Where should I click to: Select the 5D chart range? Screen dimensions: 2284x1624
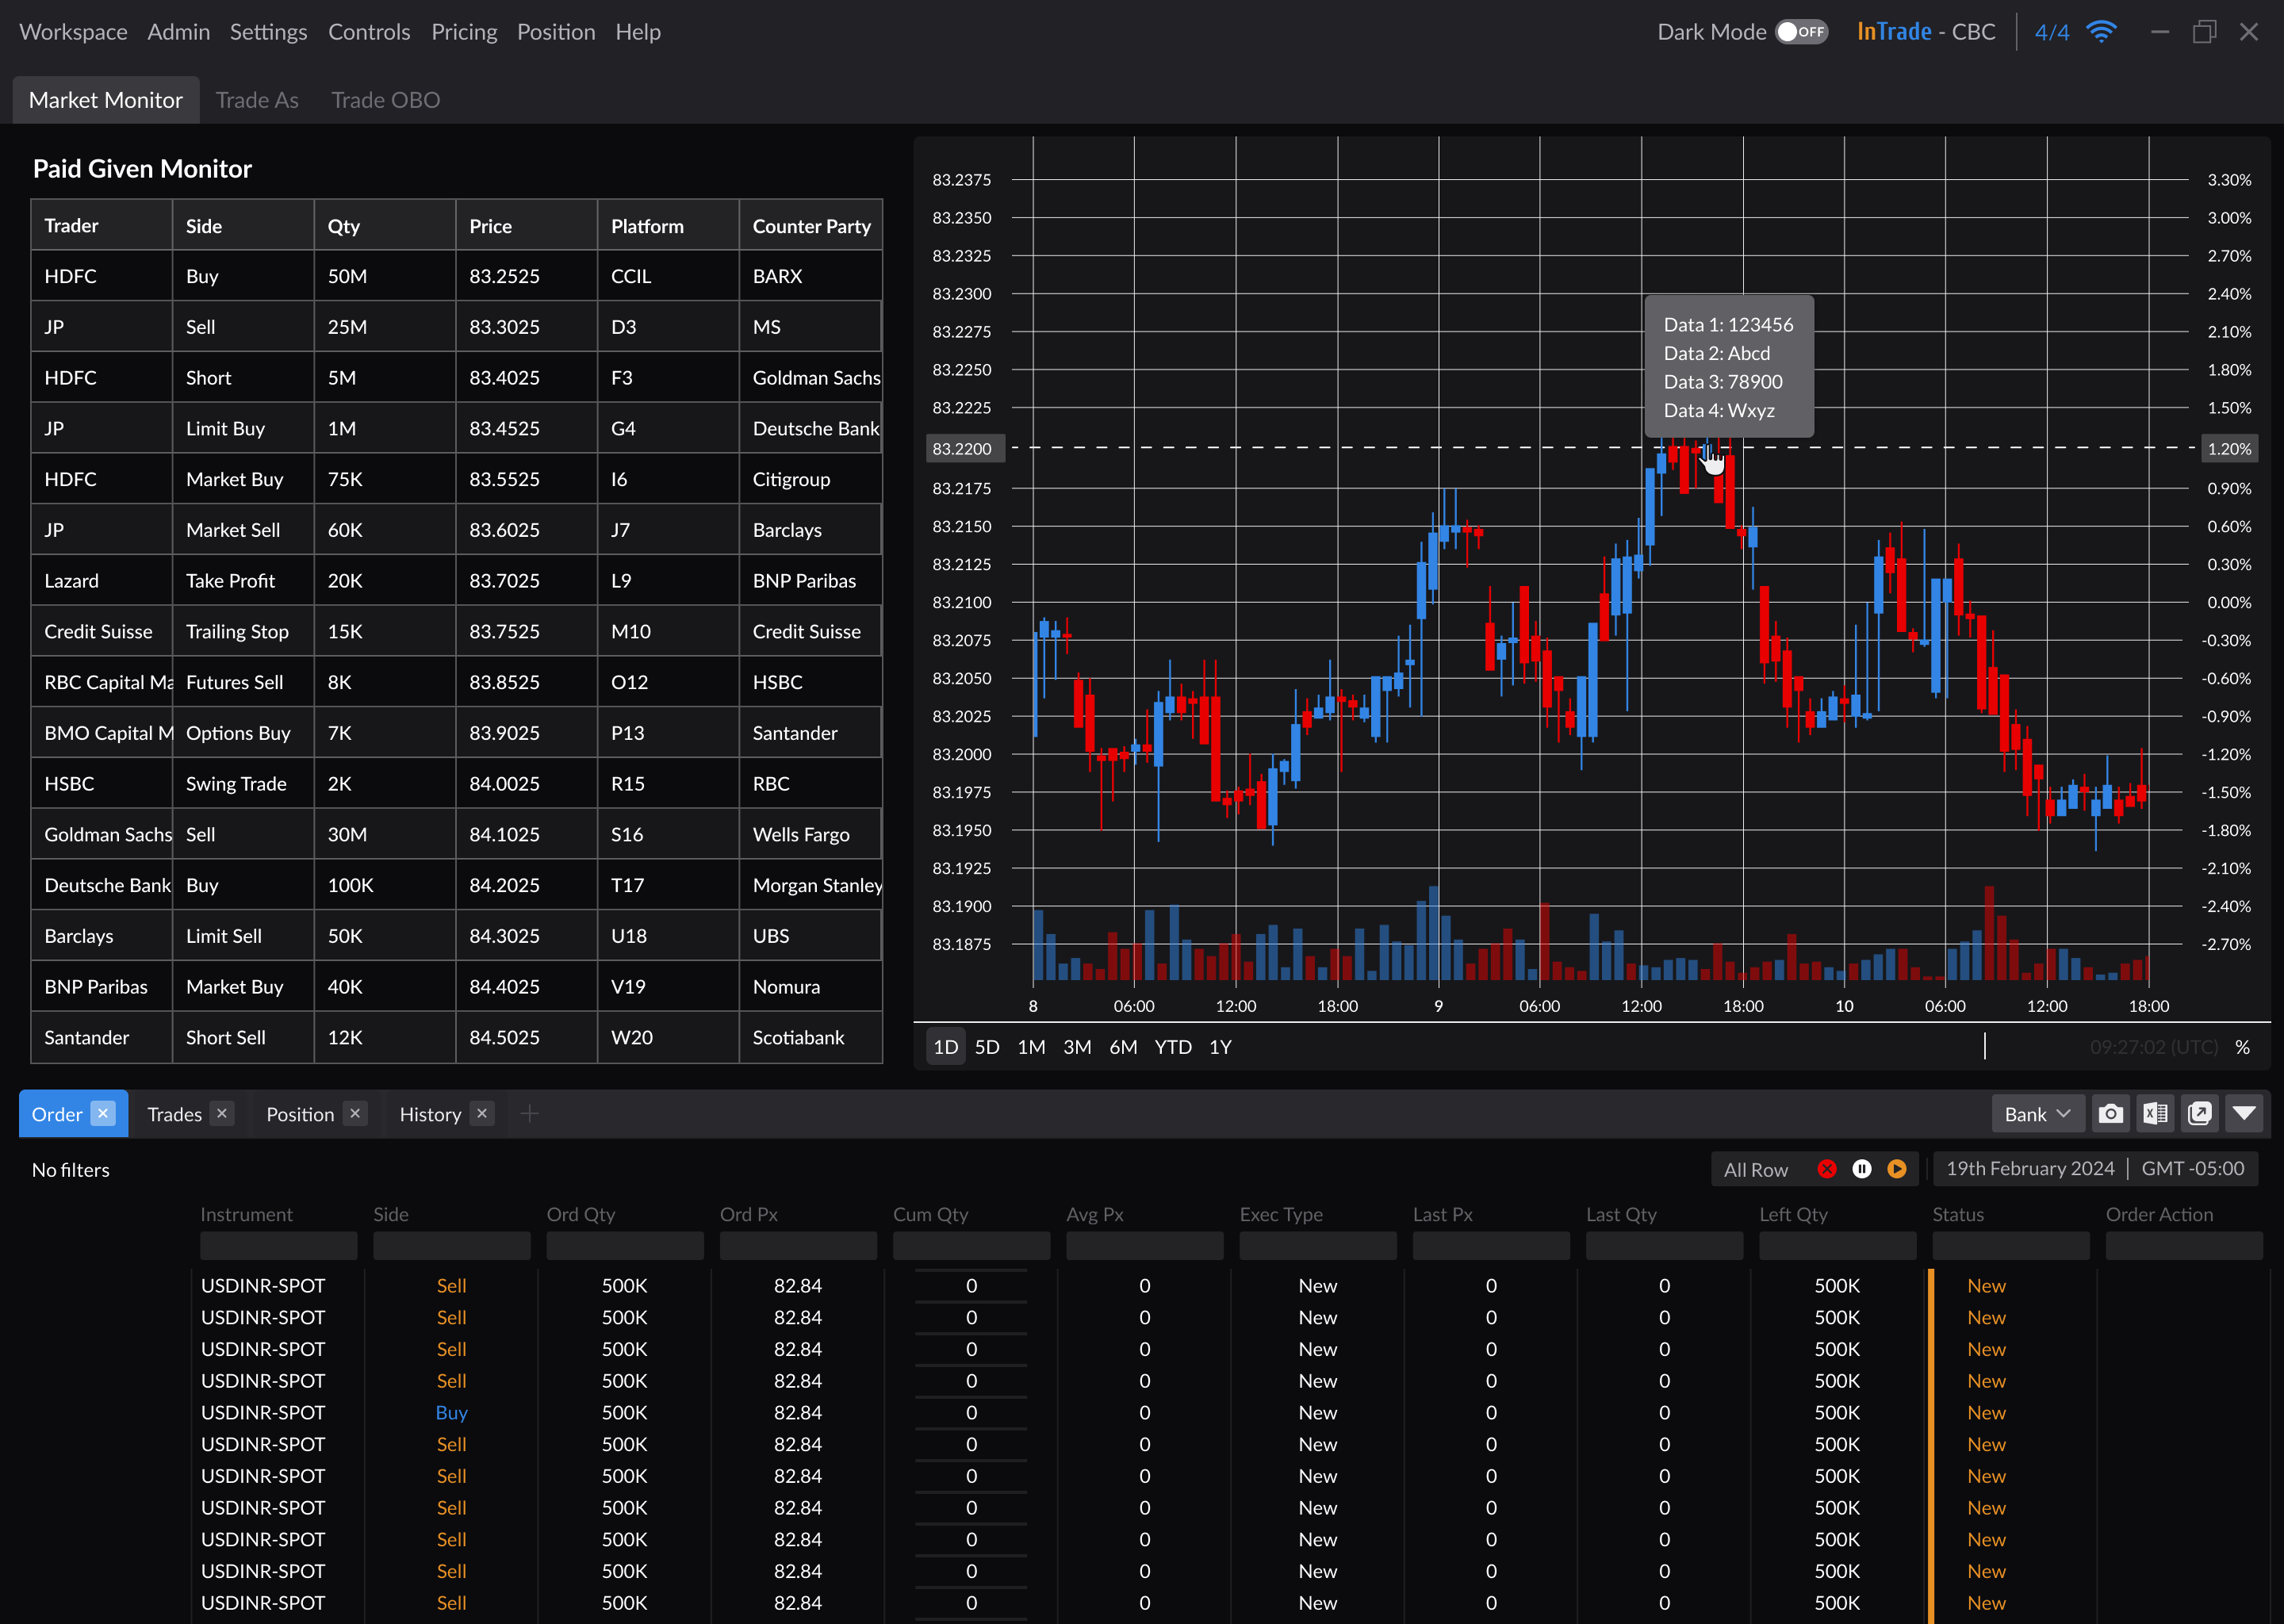987,1047
